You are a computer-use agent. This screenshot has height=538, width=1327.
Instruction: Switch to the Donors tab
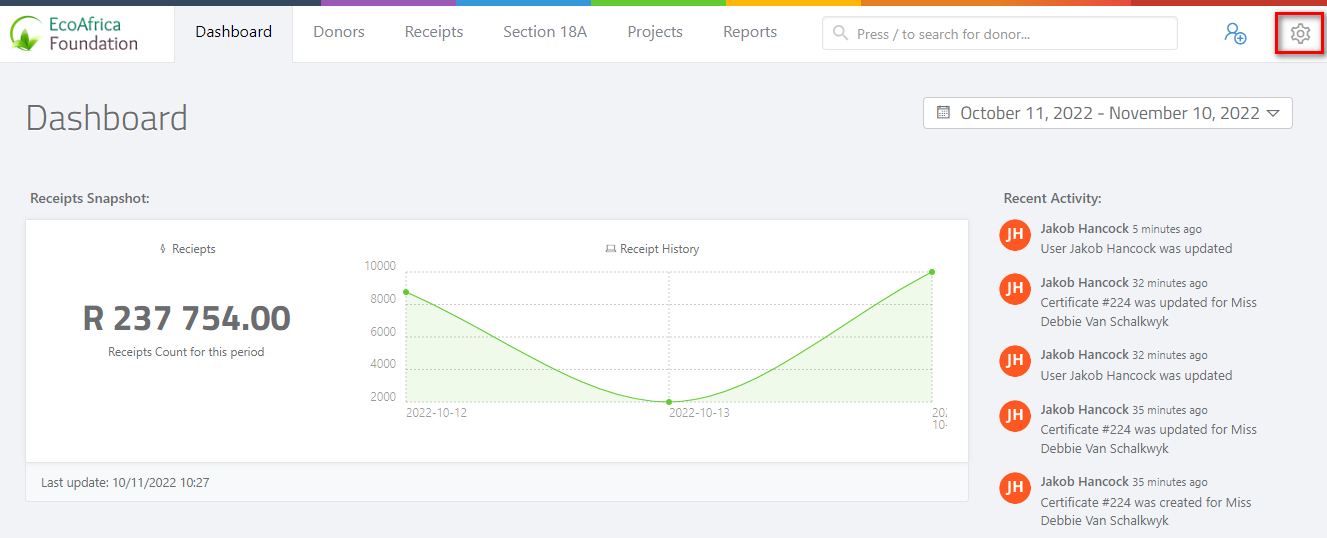click(x=339, y=32)
